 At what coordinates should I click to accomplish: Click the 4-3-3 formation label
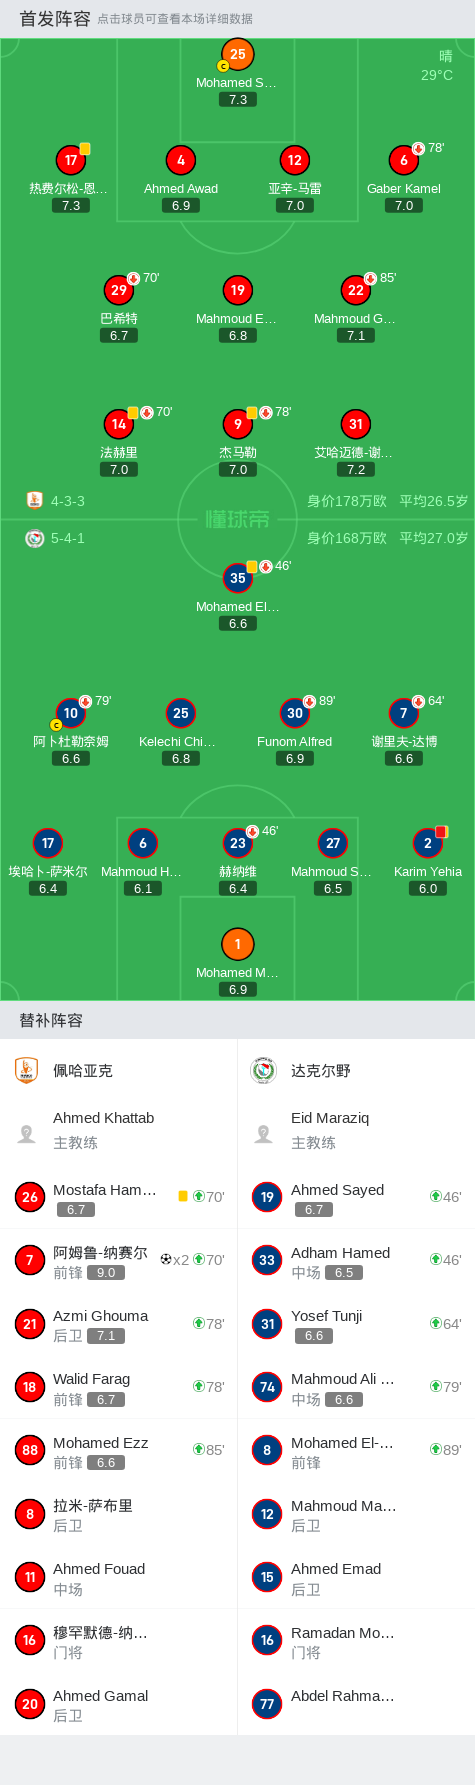[68, 501]
